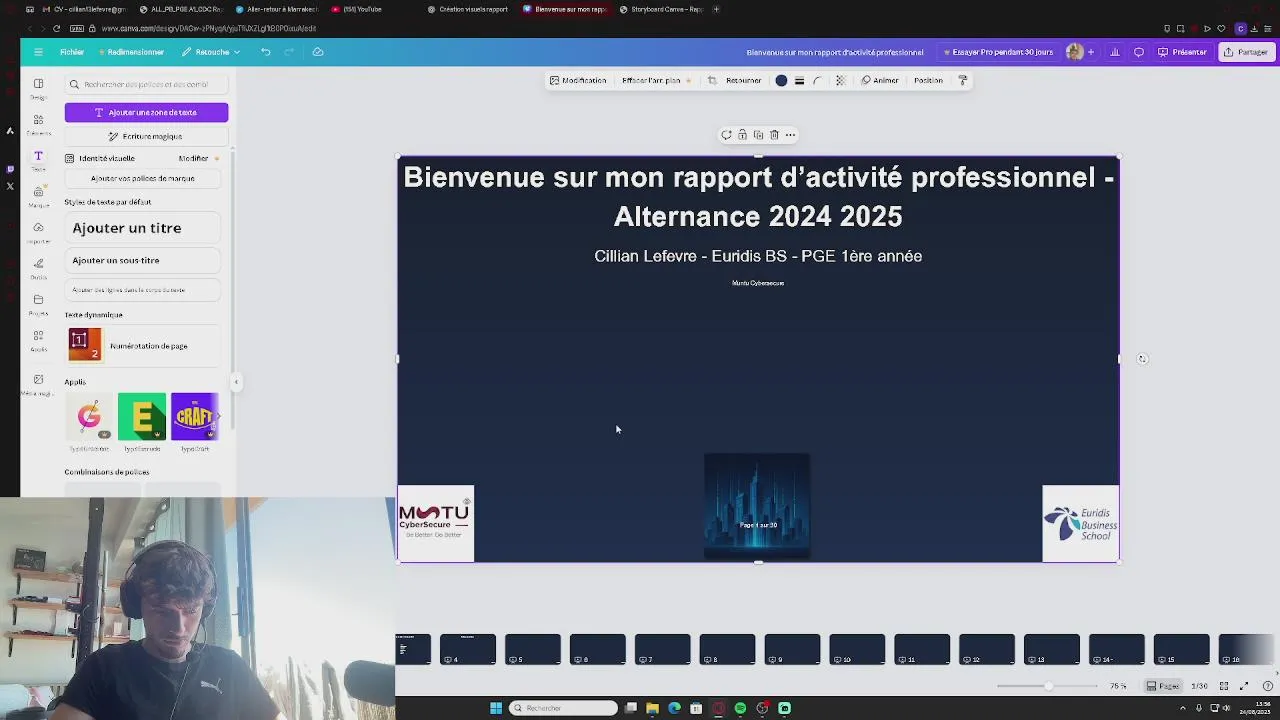The width and height of the screenshot is (1280, 720).
Task: Collapse the side panel with arrow handle
Action: [x=236, y=382]
